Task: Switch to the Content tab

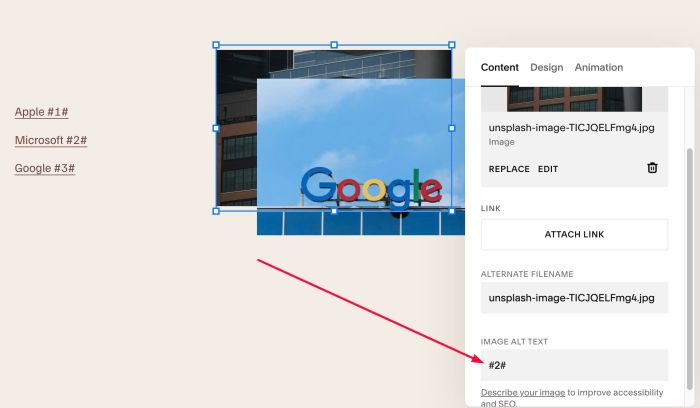Action: click(x=500, y=67)
